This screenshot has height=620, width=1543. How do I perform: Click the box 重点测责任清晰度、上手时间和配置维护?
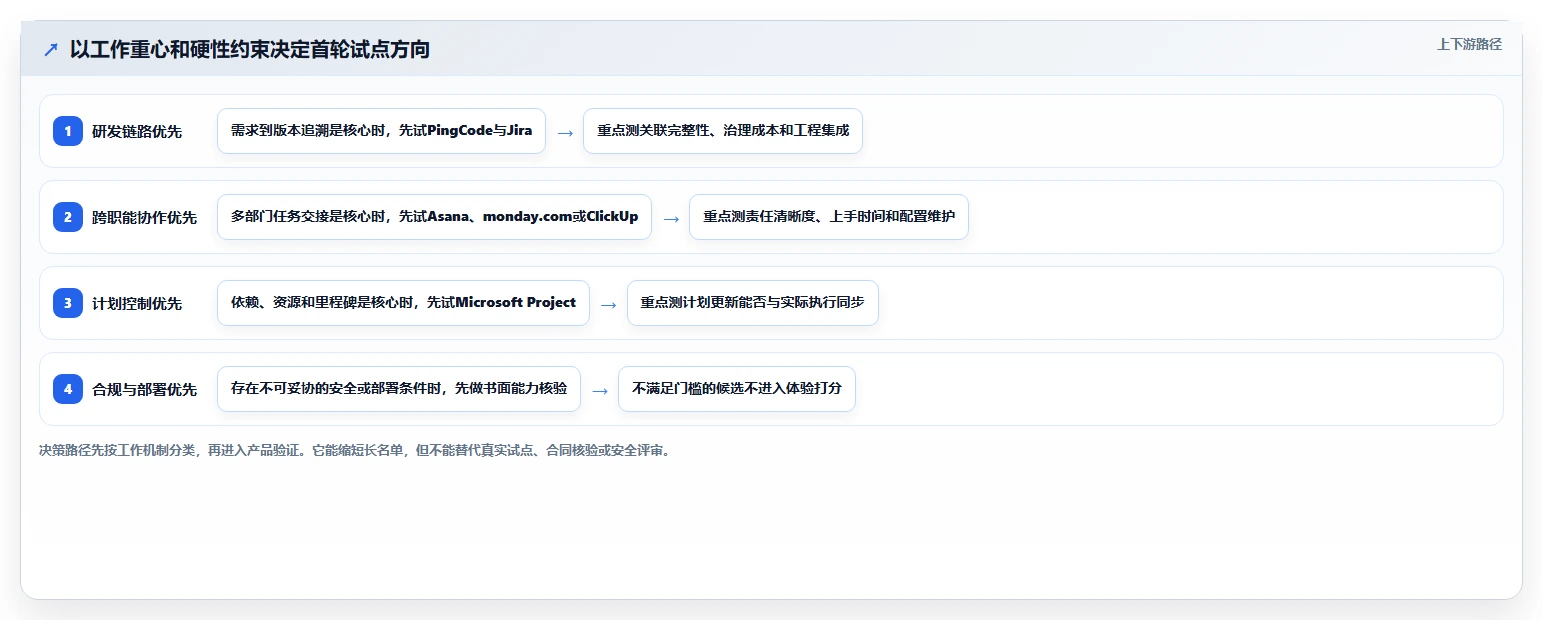click(x=829, y=217)
